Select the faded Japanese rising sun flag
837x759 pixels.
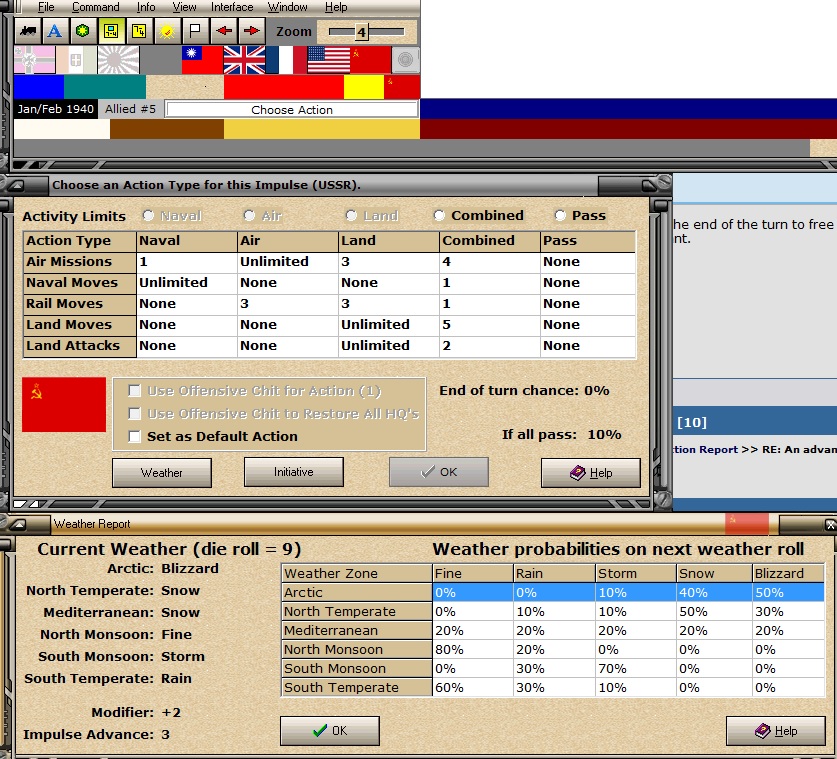click(x=119, y=60)
